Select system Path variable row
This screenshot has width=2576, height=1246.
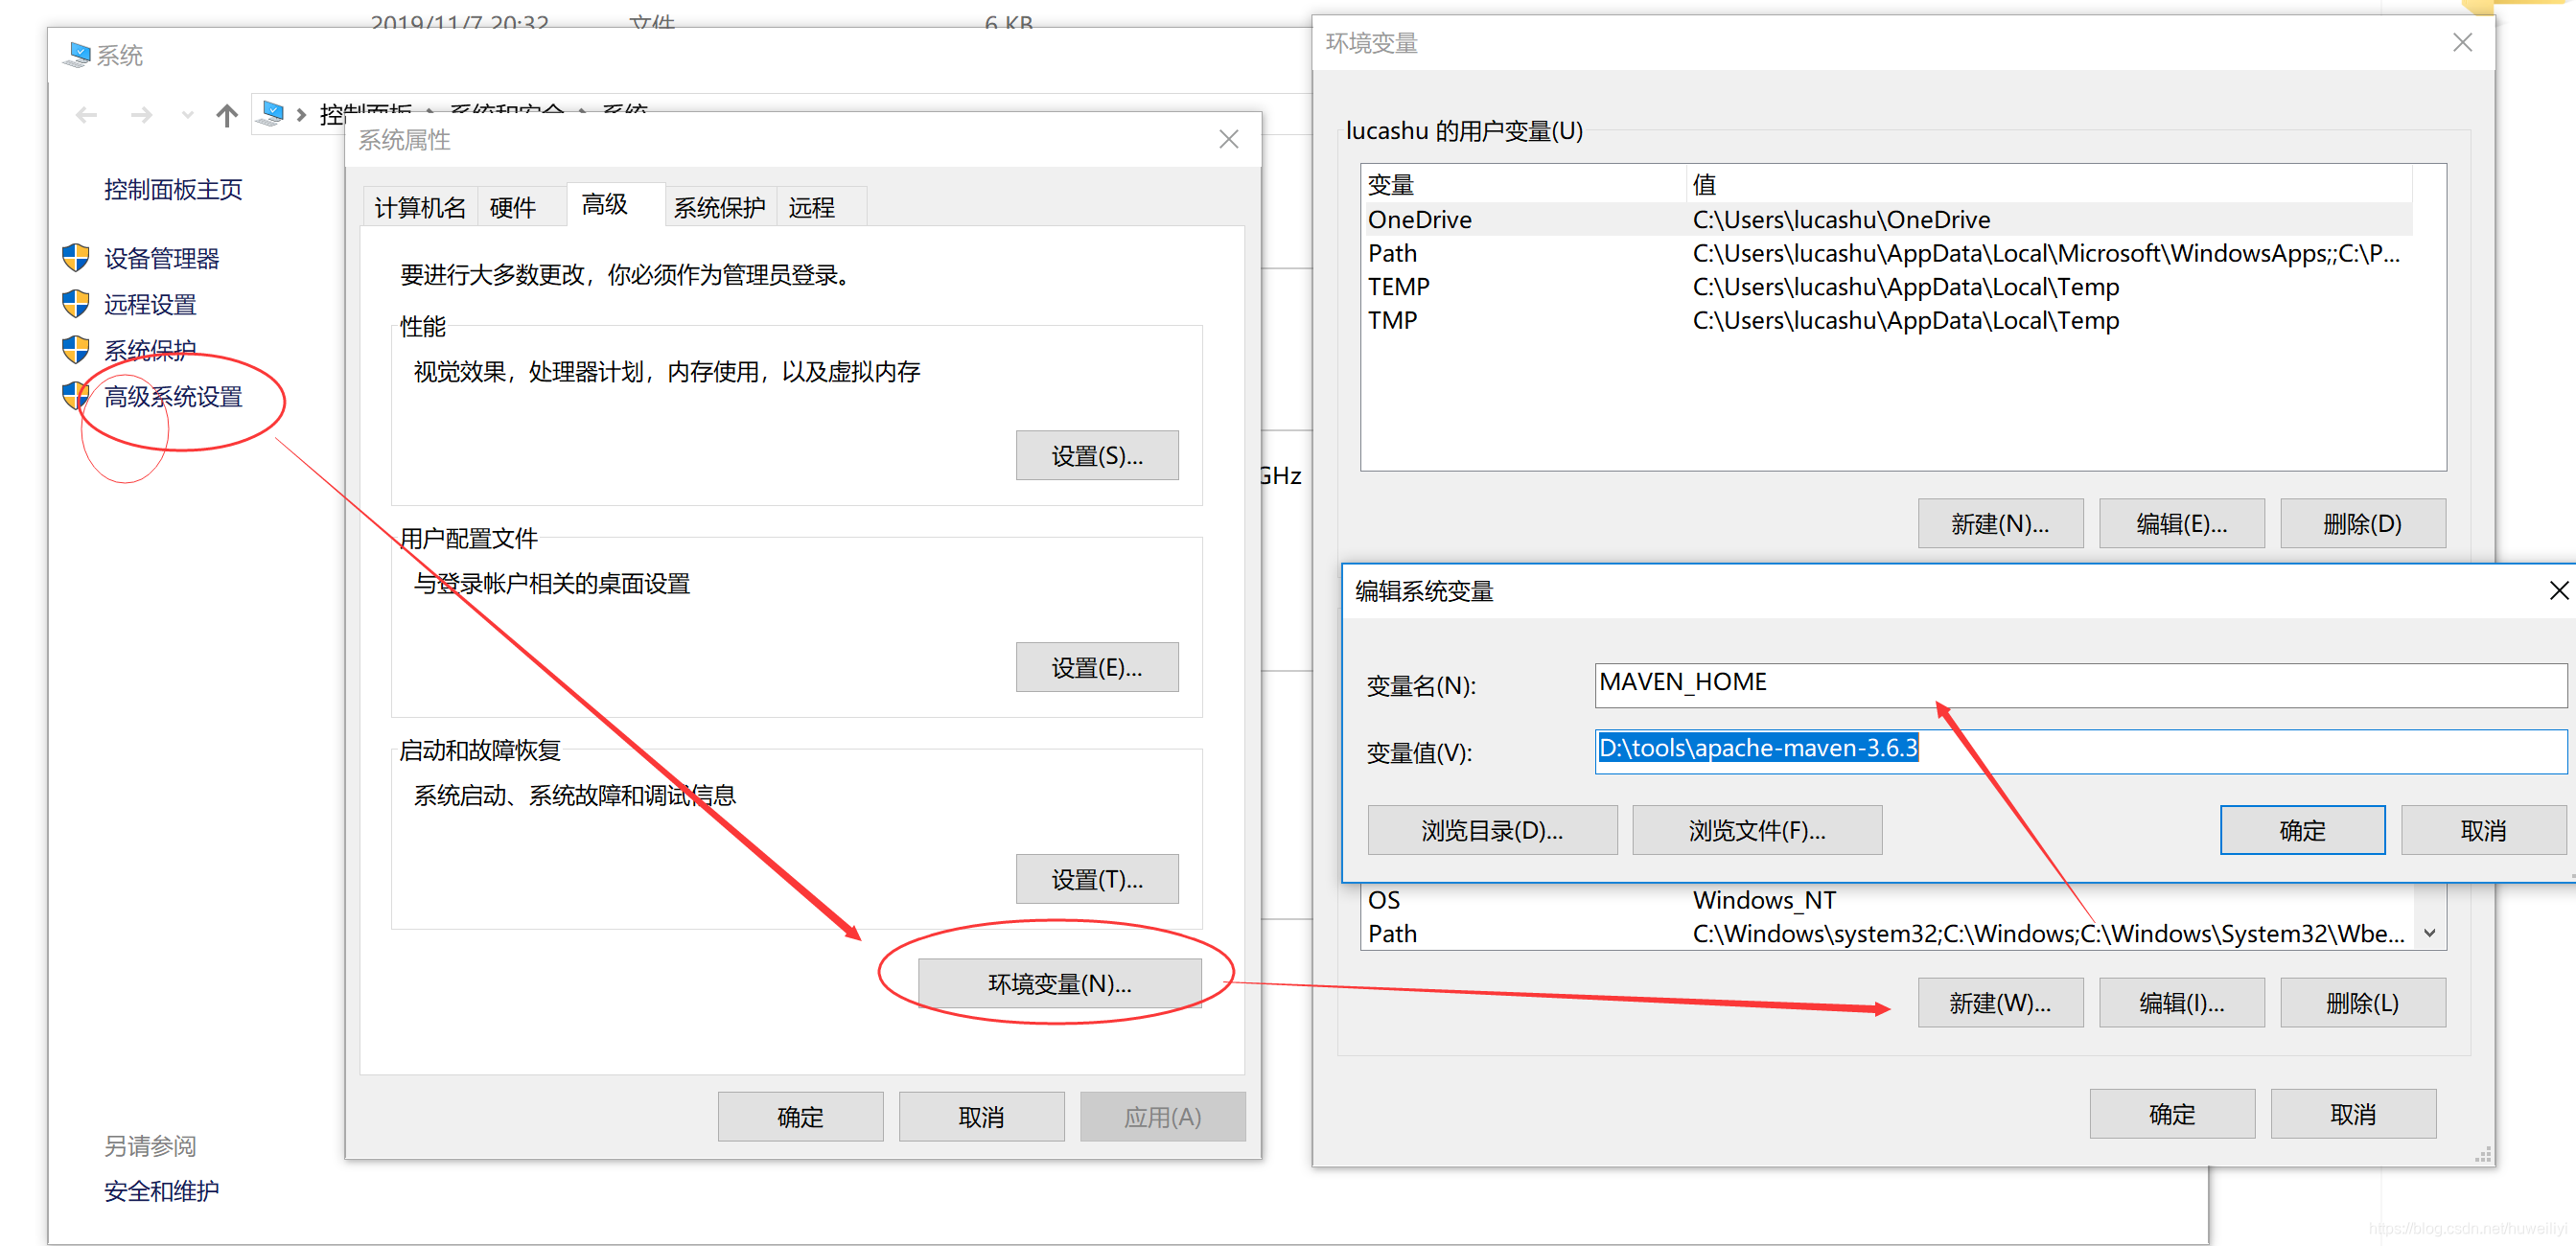tap(1888, 933)
